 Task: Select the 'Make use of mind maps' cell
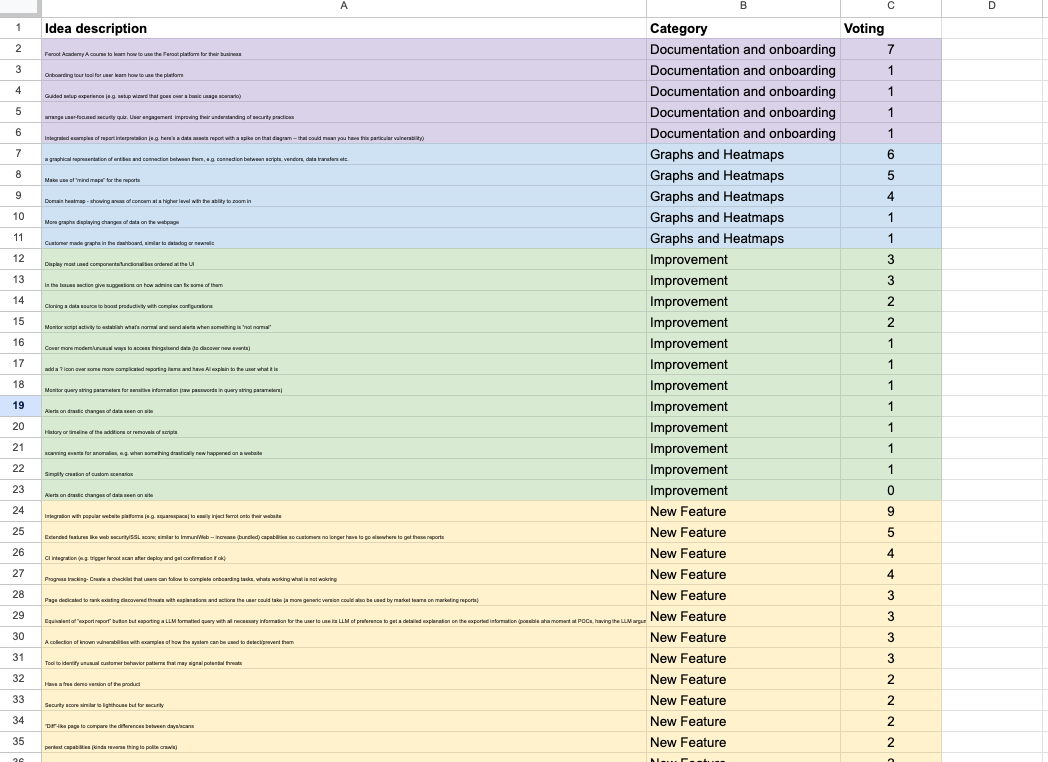coord(344,175)
